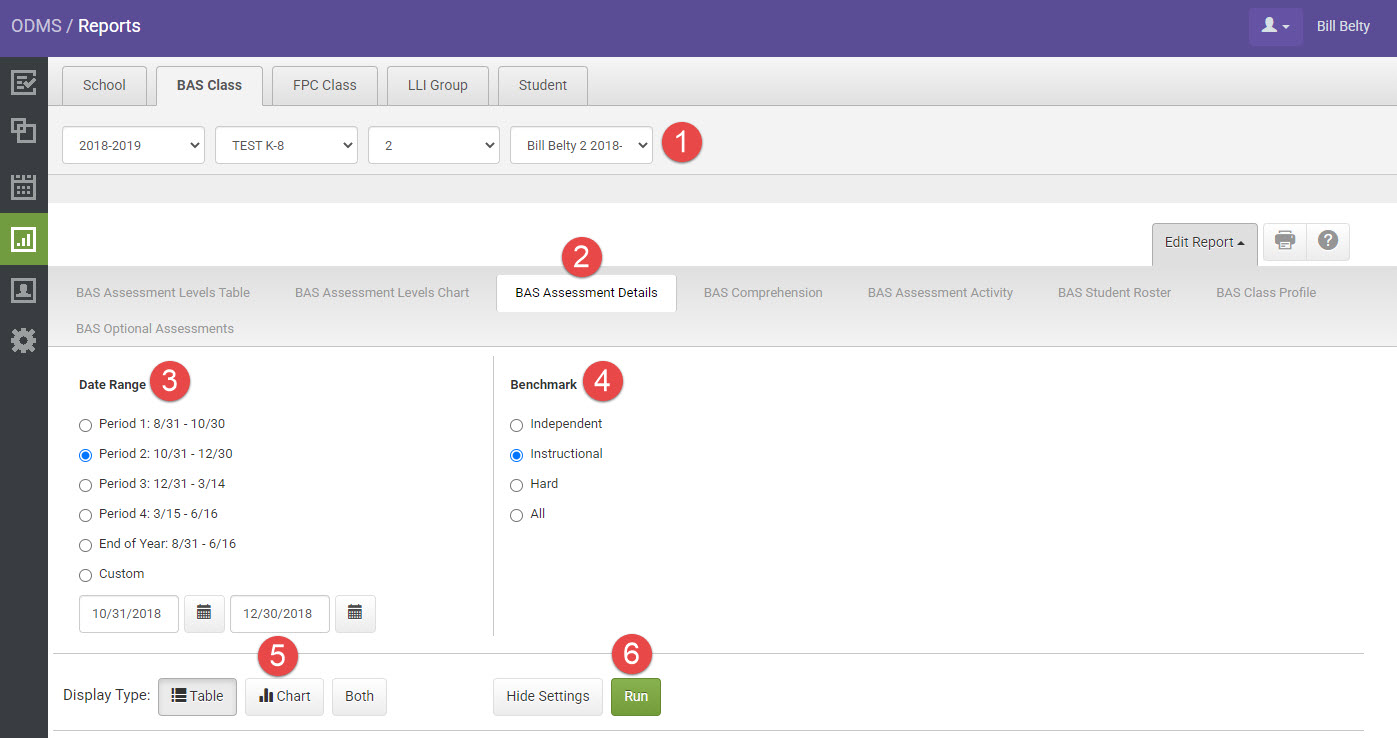Choose the Independent benchmark option
Viewport: 1397px width, 738px height.
[517, 425]
